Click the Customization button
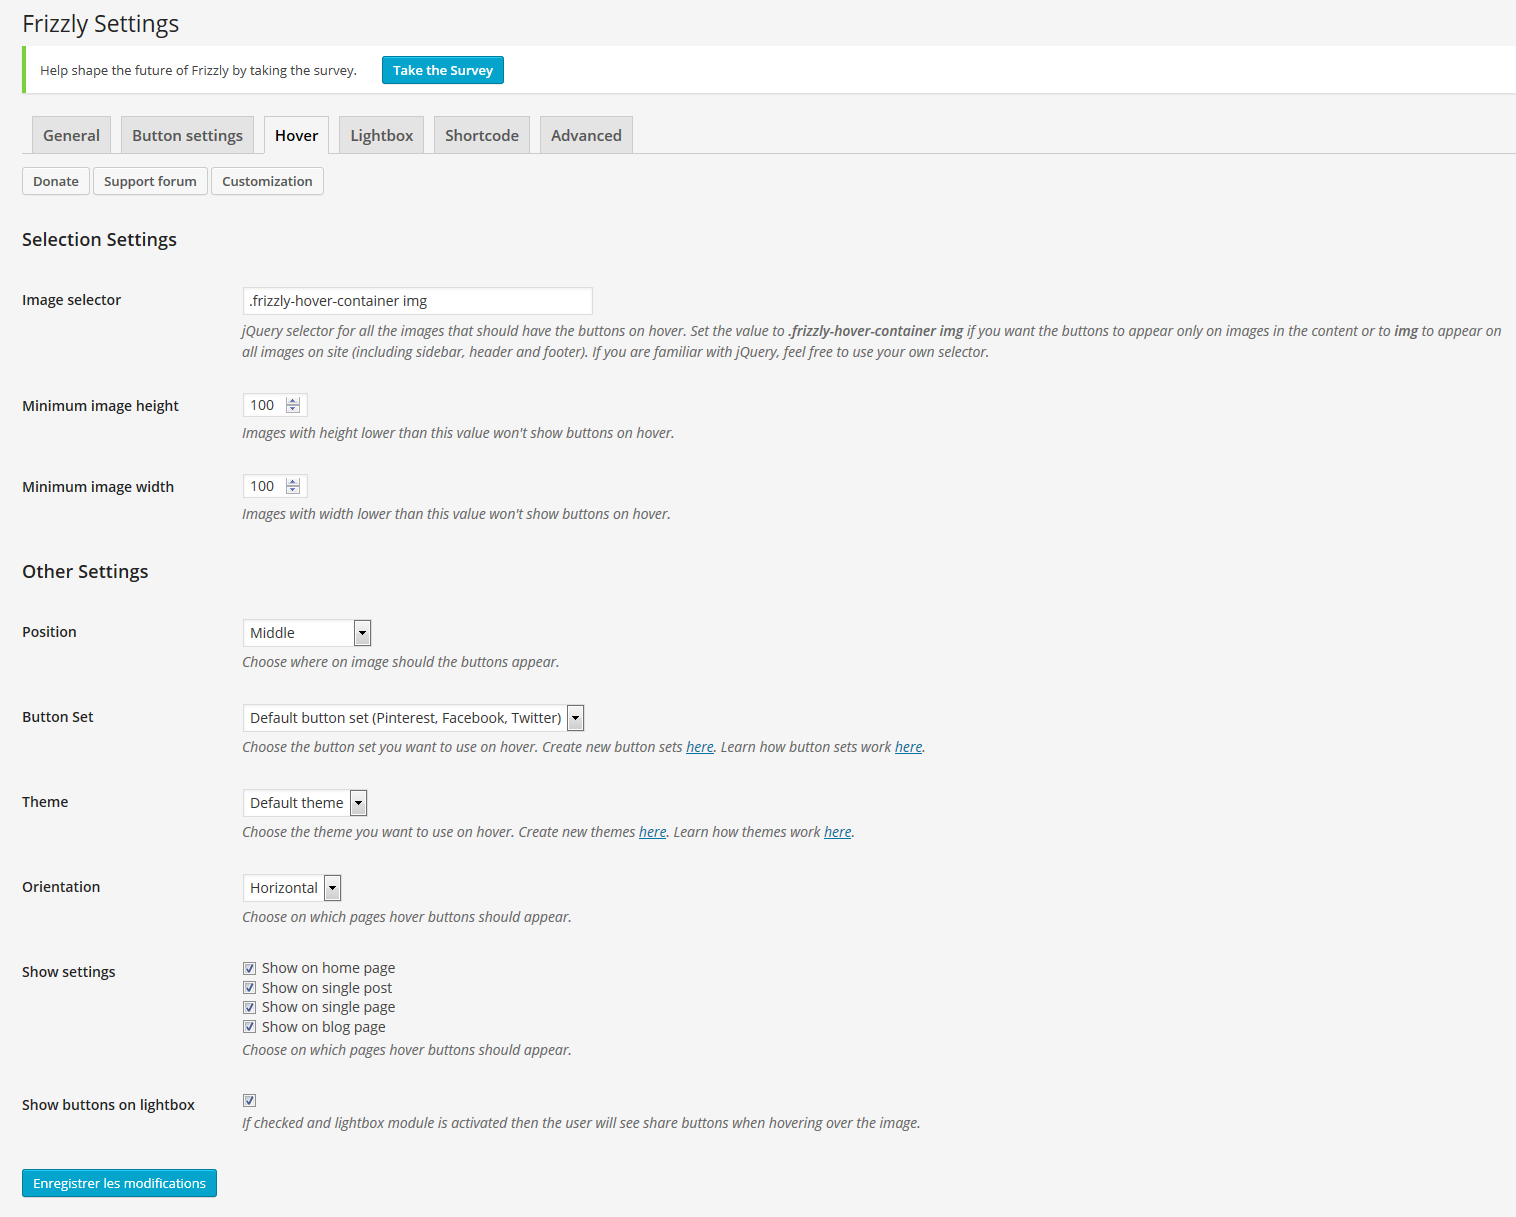This screenshot has width=1516, height=1217. pos(267,181)
